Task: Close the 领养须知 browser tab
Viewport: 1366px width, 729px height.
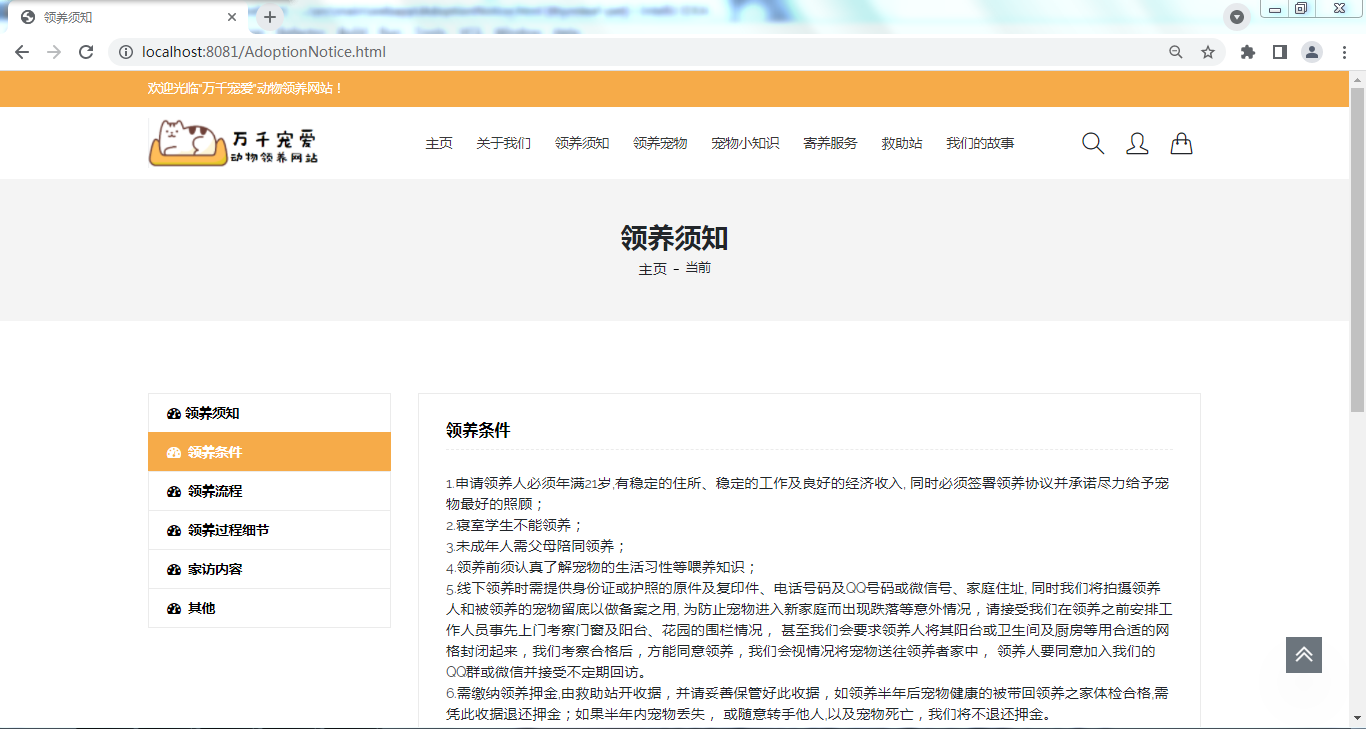Action: (232, 17)
